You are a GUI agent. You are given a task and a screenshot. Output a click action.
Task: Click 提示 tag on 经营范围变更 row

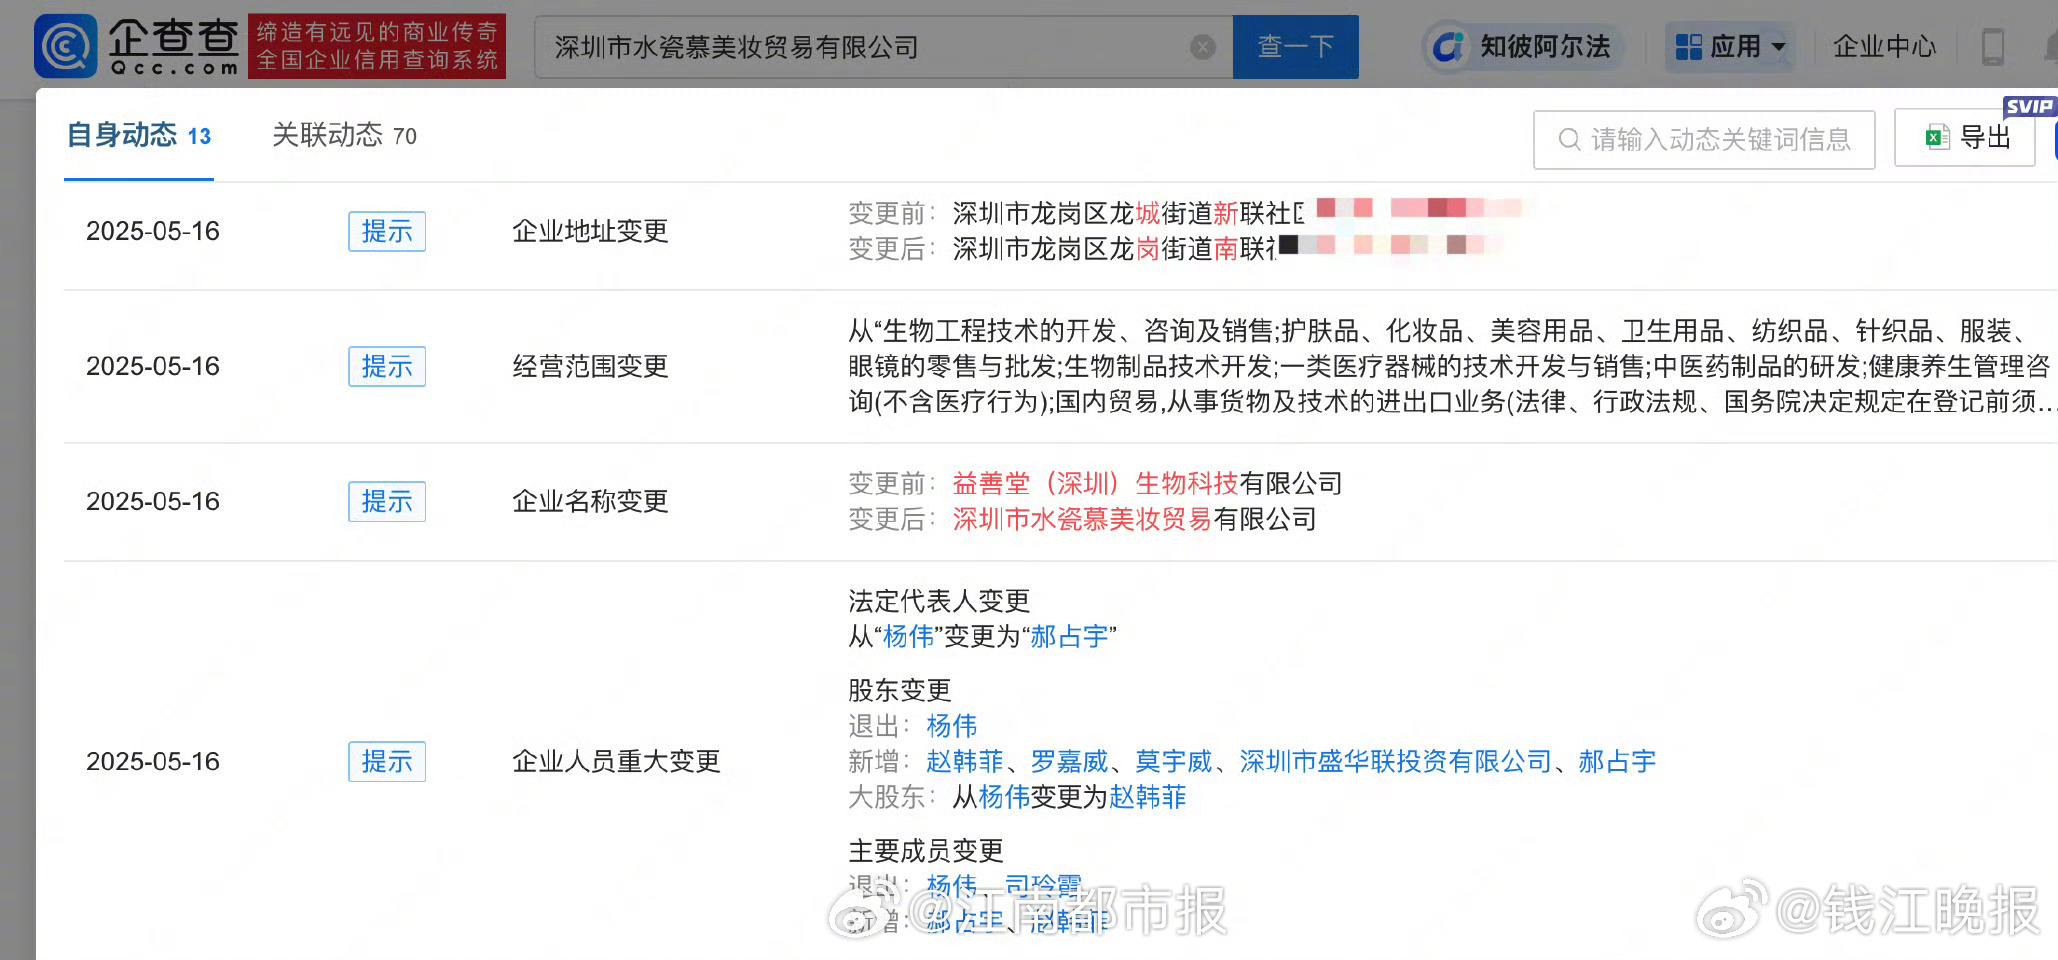(x=387, y=366)
